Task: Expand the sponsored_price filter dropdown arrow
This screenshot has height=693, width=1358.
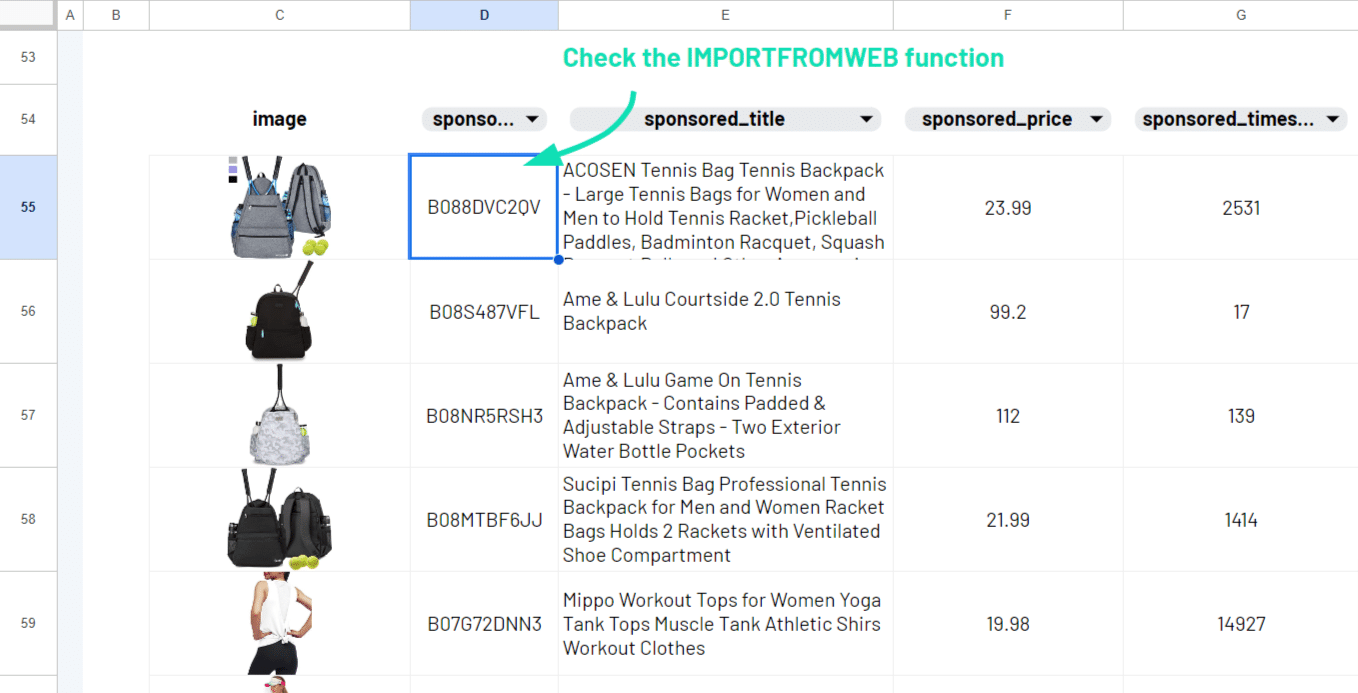Action: click(x=1096, y=120)
